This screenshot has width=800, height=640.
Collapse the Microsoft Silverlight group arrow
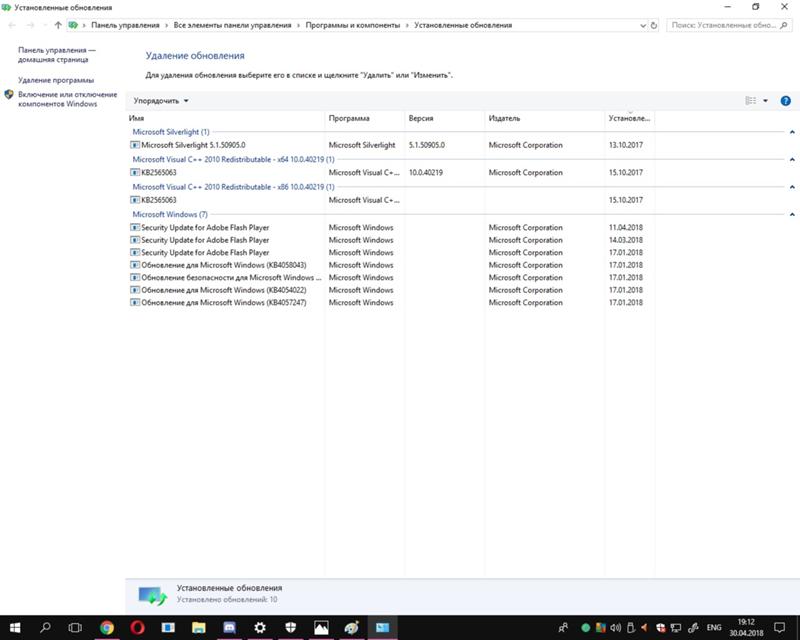792,132
